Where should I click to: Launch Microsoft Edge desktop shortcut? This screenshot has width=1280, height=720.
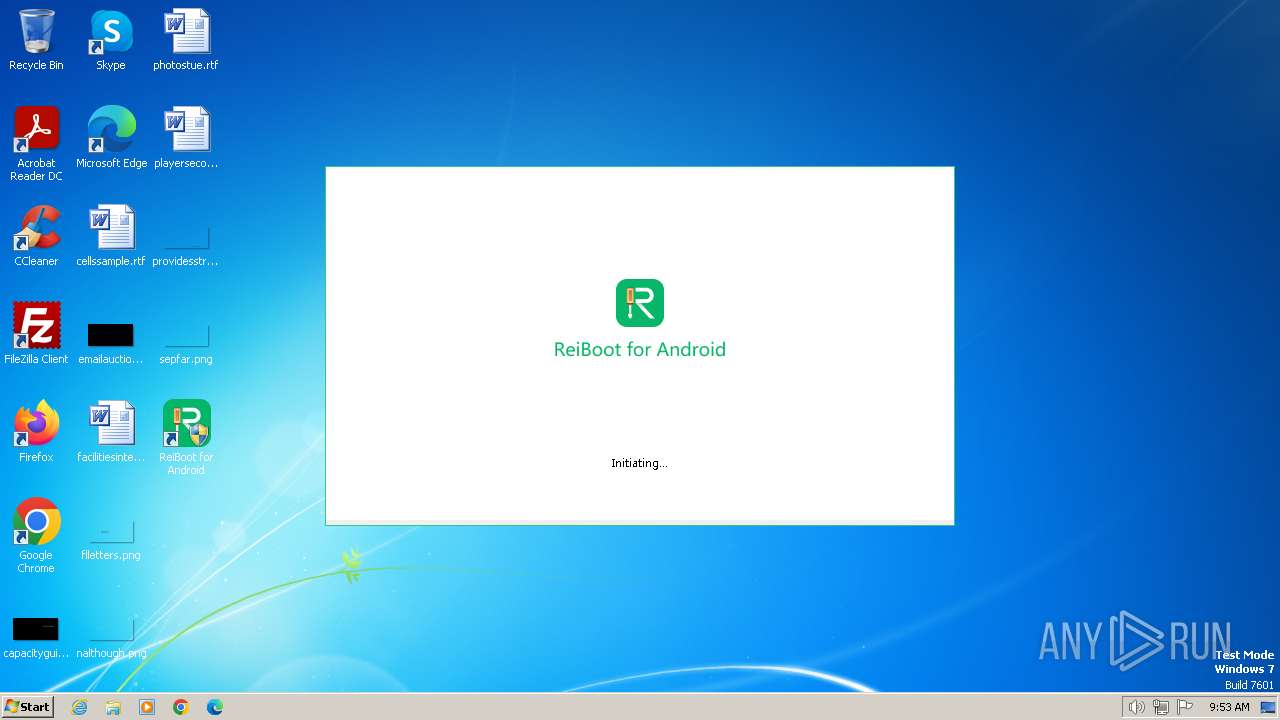(x=111, y=138)
